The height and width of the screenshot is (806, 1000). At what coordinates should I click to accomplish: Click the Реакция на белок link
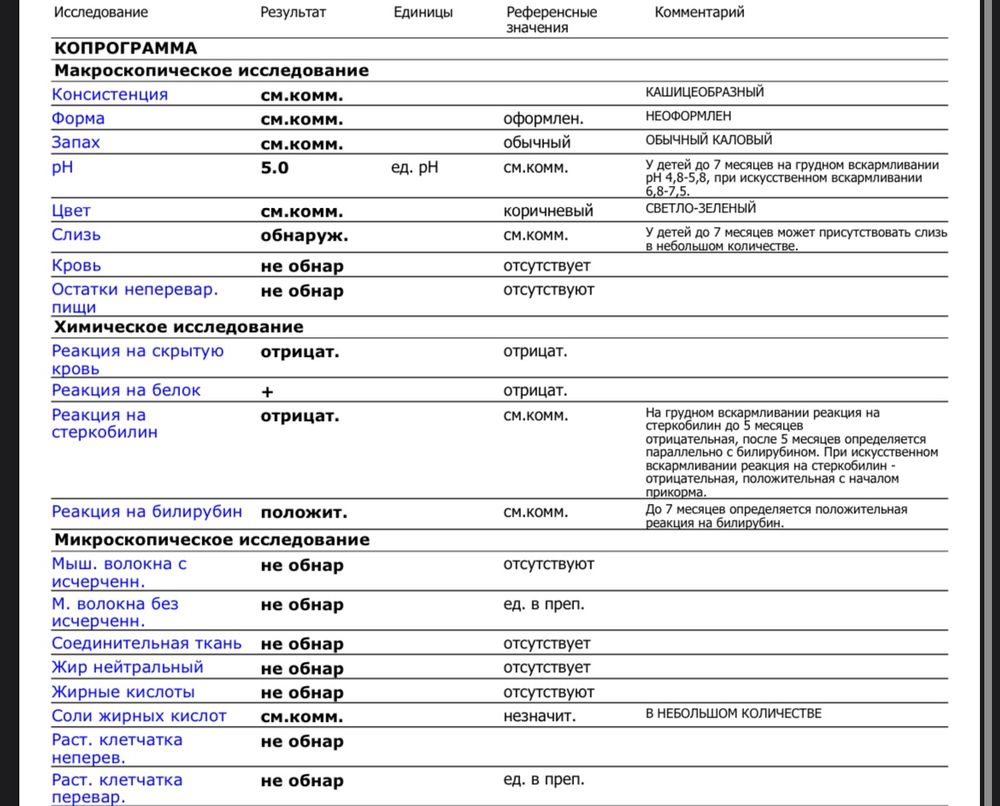click(126, 390)
